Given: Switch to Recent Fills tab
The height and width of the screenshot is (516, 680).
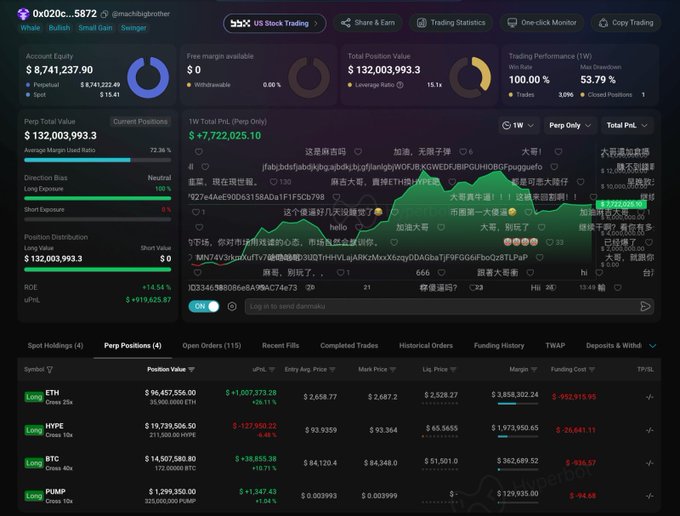Looking at the screenshot, I should [280, 346].
